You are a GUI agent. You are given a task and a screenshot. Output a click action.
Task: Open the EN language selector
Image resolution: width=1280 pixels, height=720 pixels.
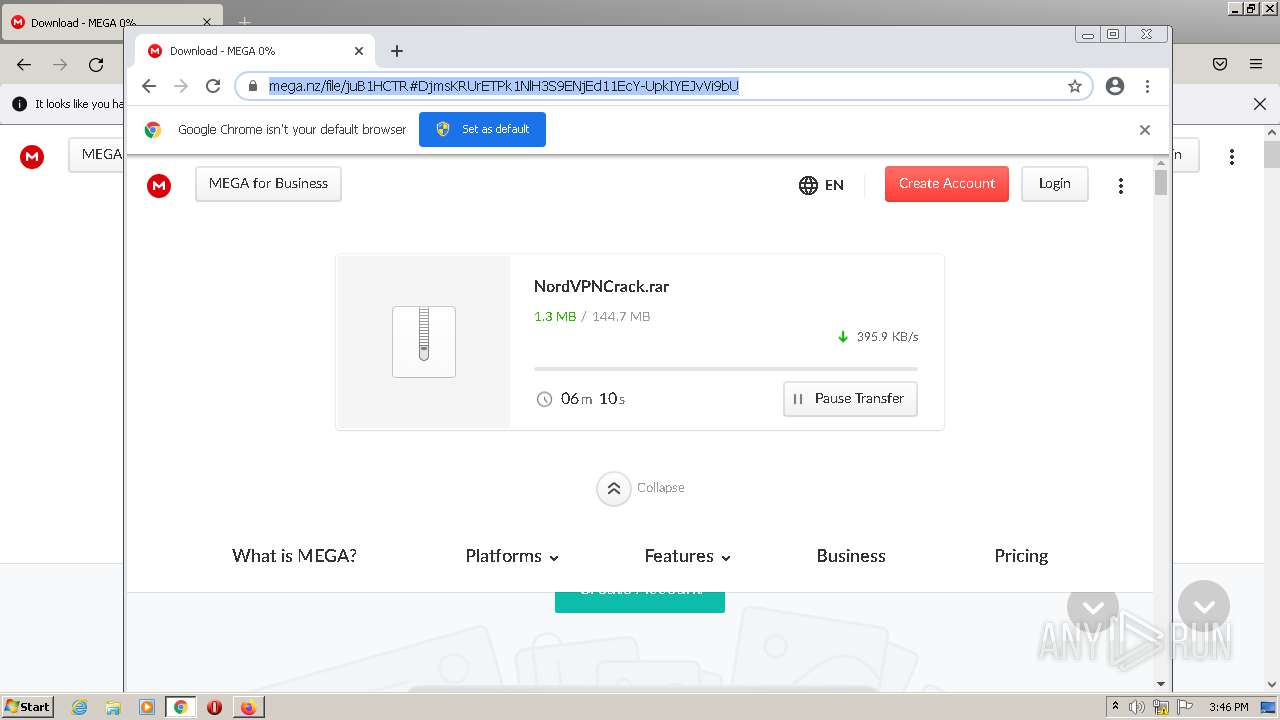(x=821, y=185)
